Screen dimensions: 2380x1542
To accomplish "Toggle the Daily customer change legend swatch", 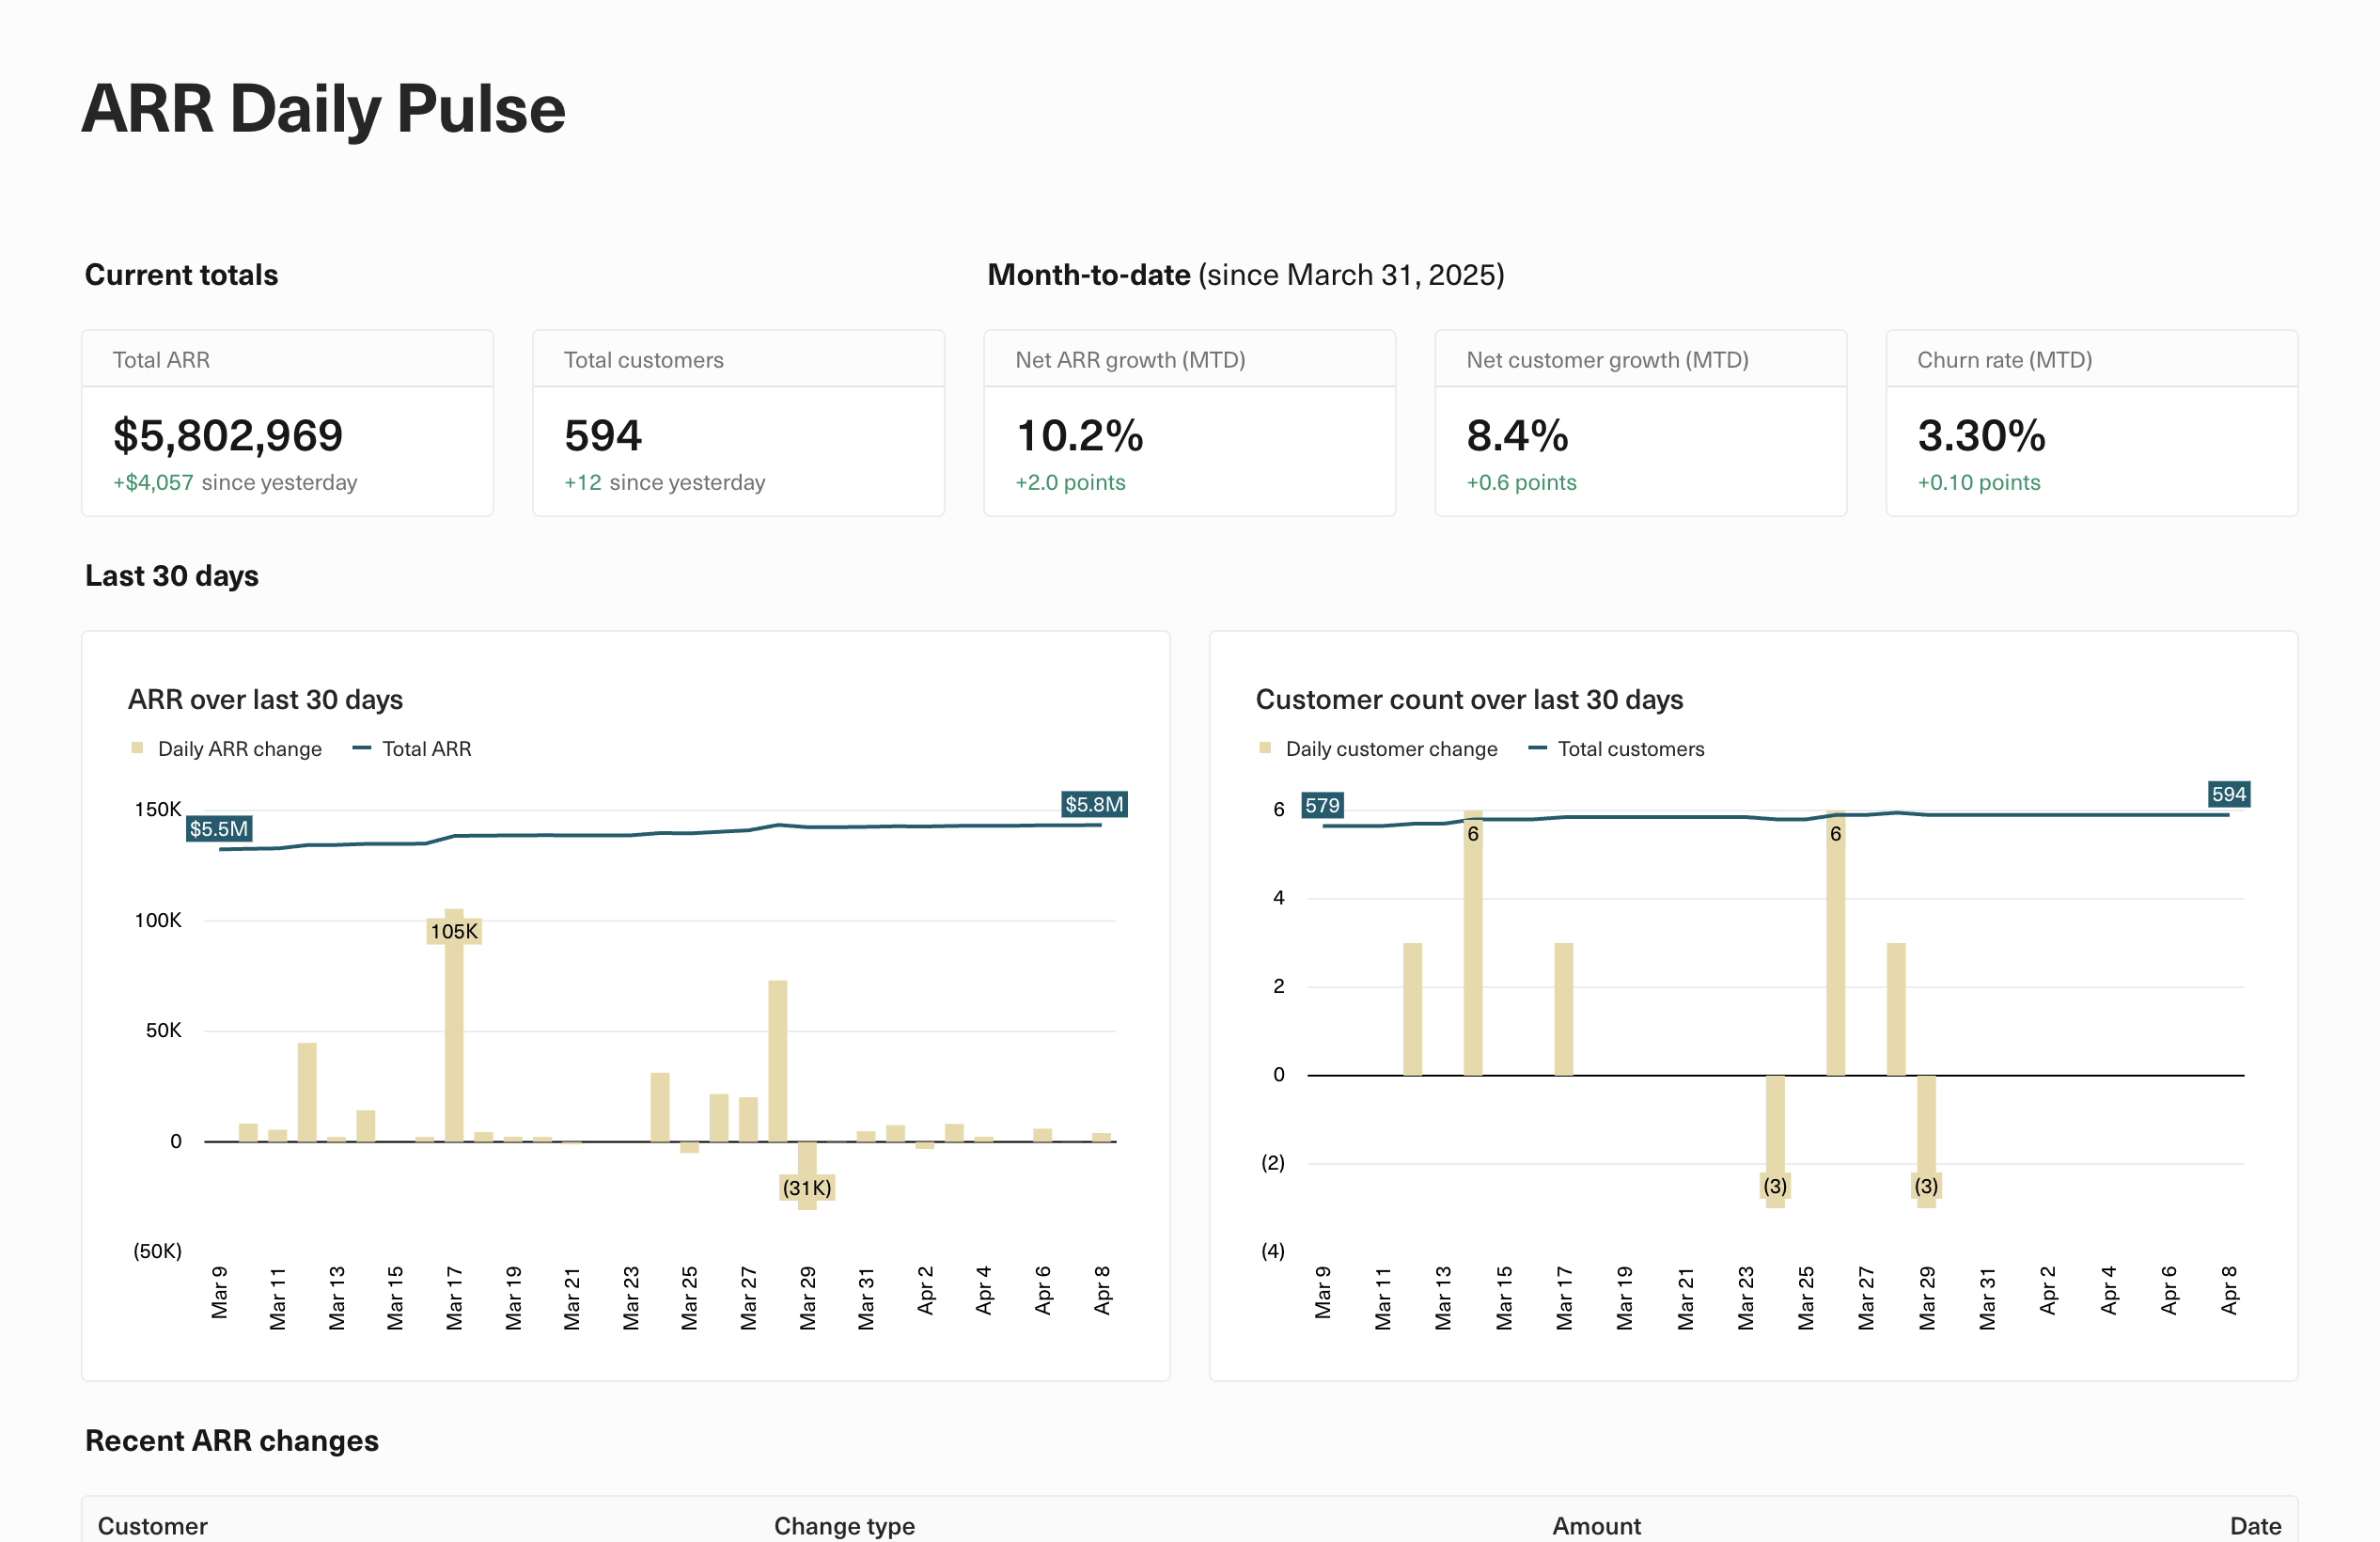I will 1265,748.
